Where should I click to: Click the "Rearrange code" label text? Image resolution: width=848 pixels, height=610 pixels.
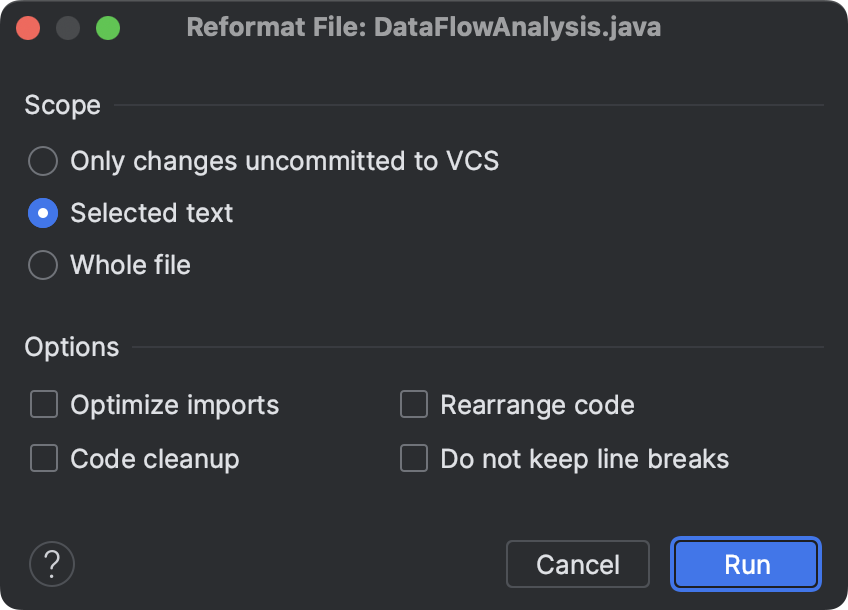coord(537,404)
